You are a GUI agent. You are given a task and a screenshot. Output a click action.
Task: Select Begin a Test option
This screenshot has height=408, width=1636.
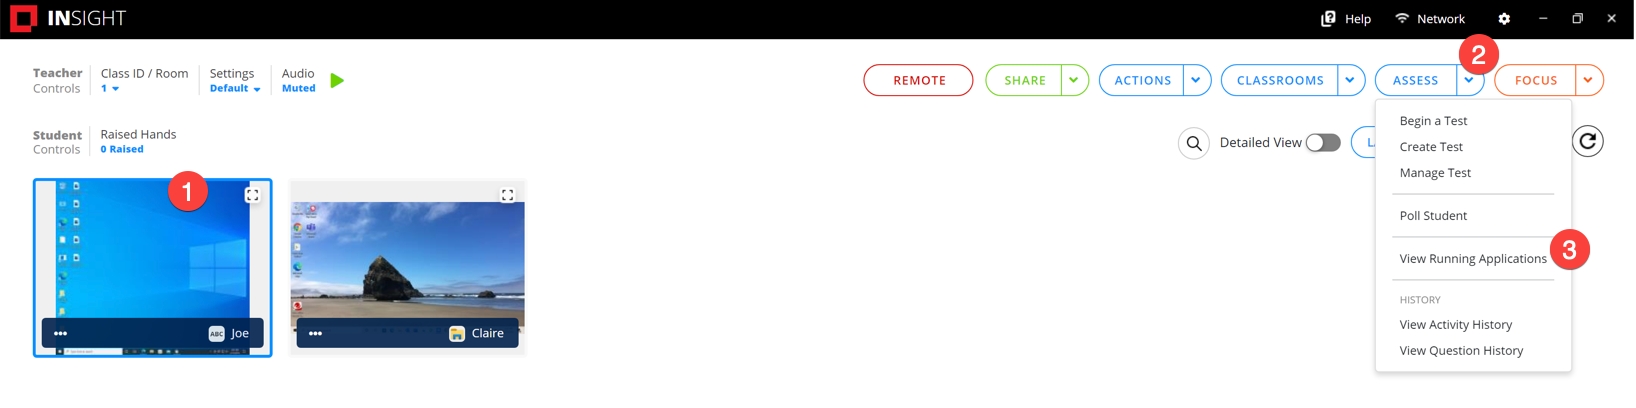click(x=1433, y=121)
